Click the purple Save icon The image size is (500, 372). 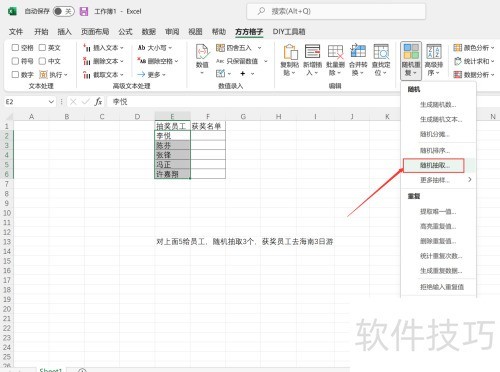84,12
